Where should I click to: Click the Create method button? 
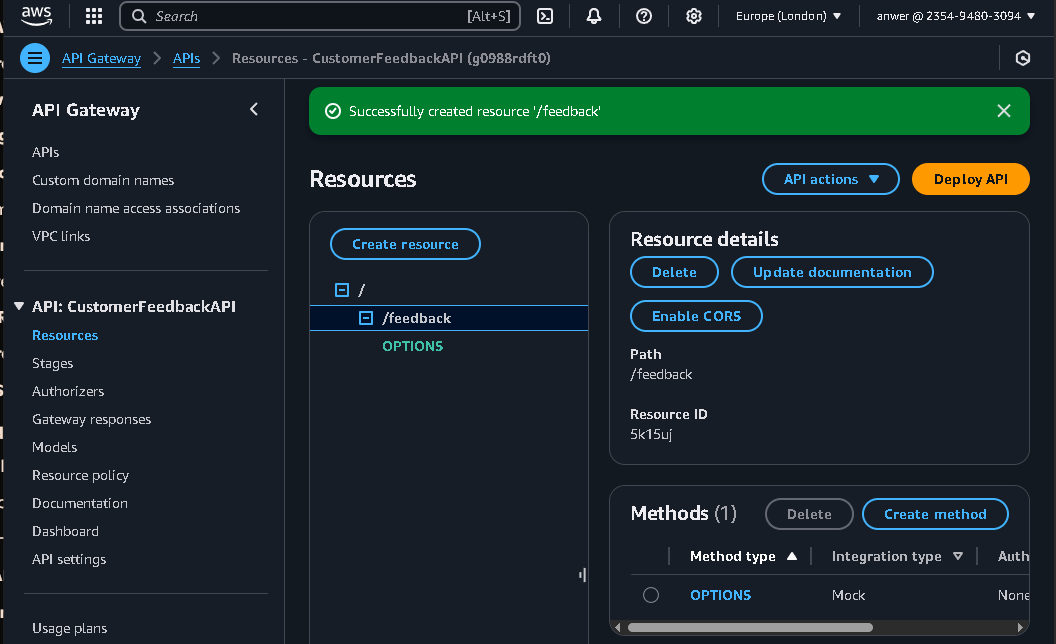tap(935, 514)
